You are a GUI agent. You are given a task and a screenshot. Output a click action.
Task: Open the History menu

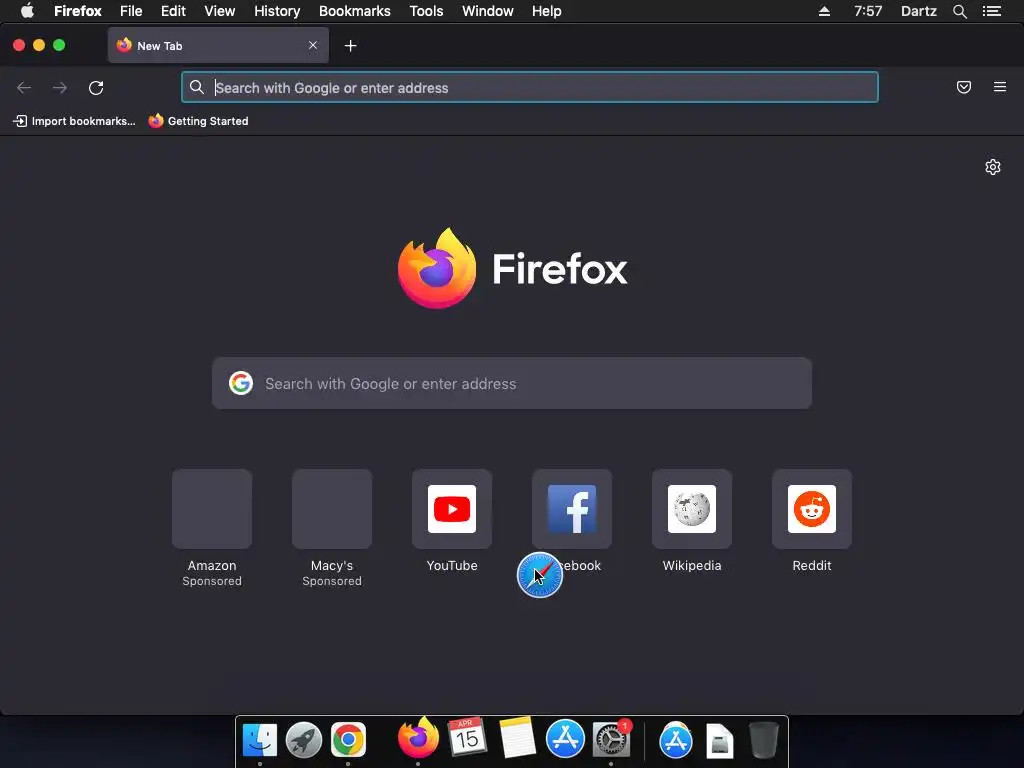(x=277, y=11)
